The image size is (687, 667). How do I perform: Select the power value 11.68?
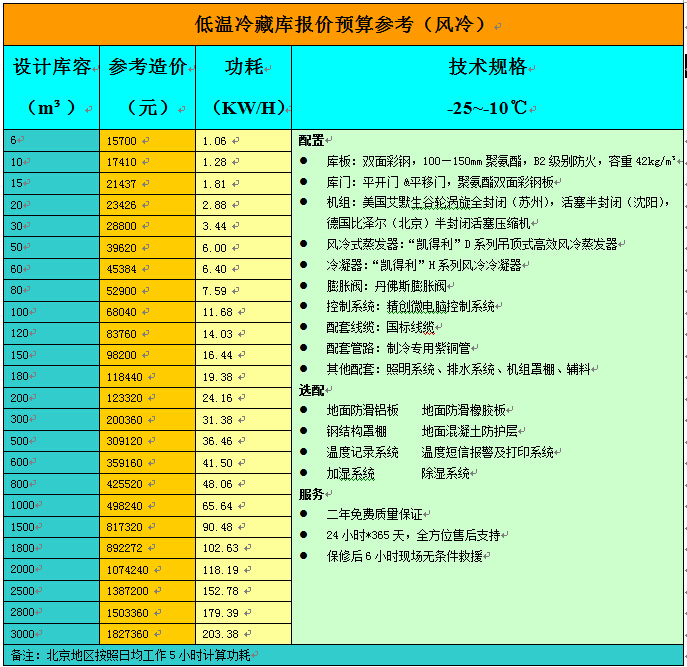(217, 312)
